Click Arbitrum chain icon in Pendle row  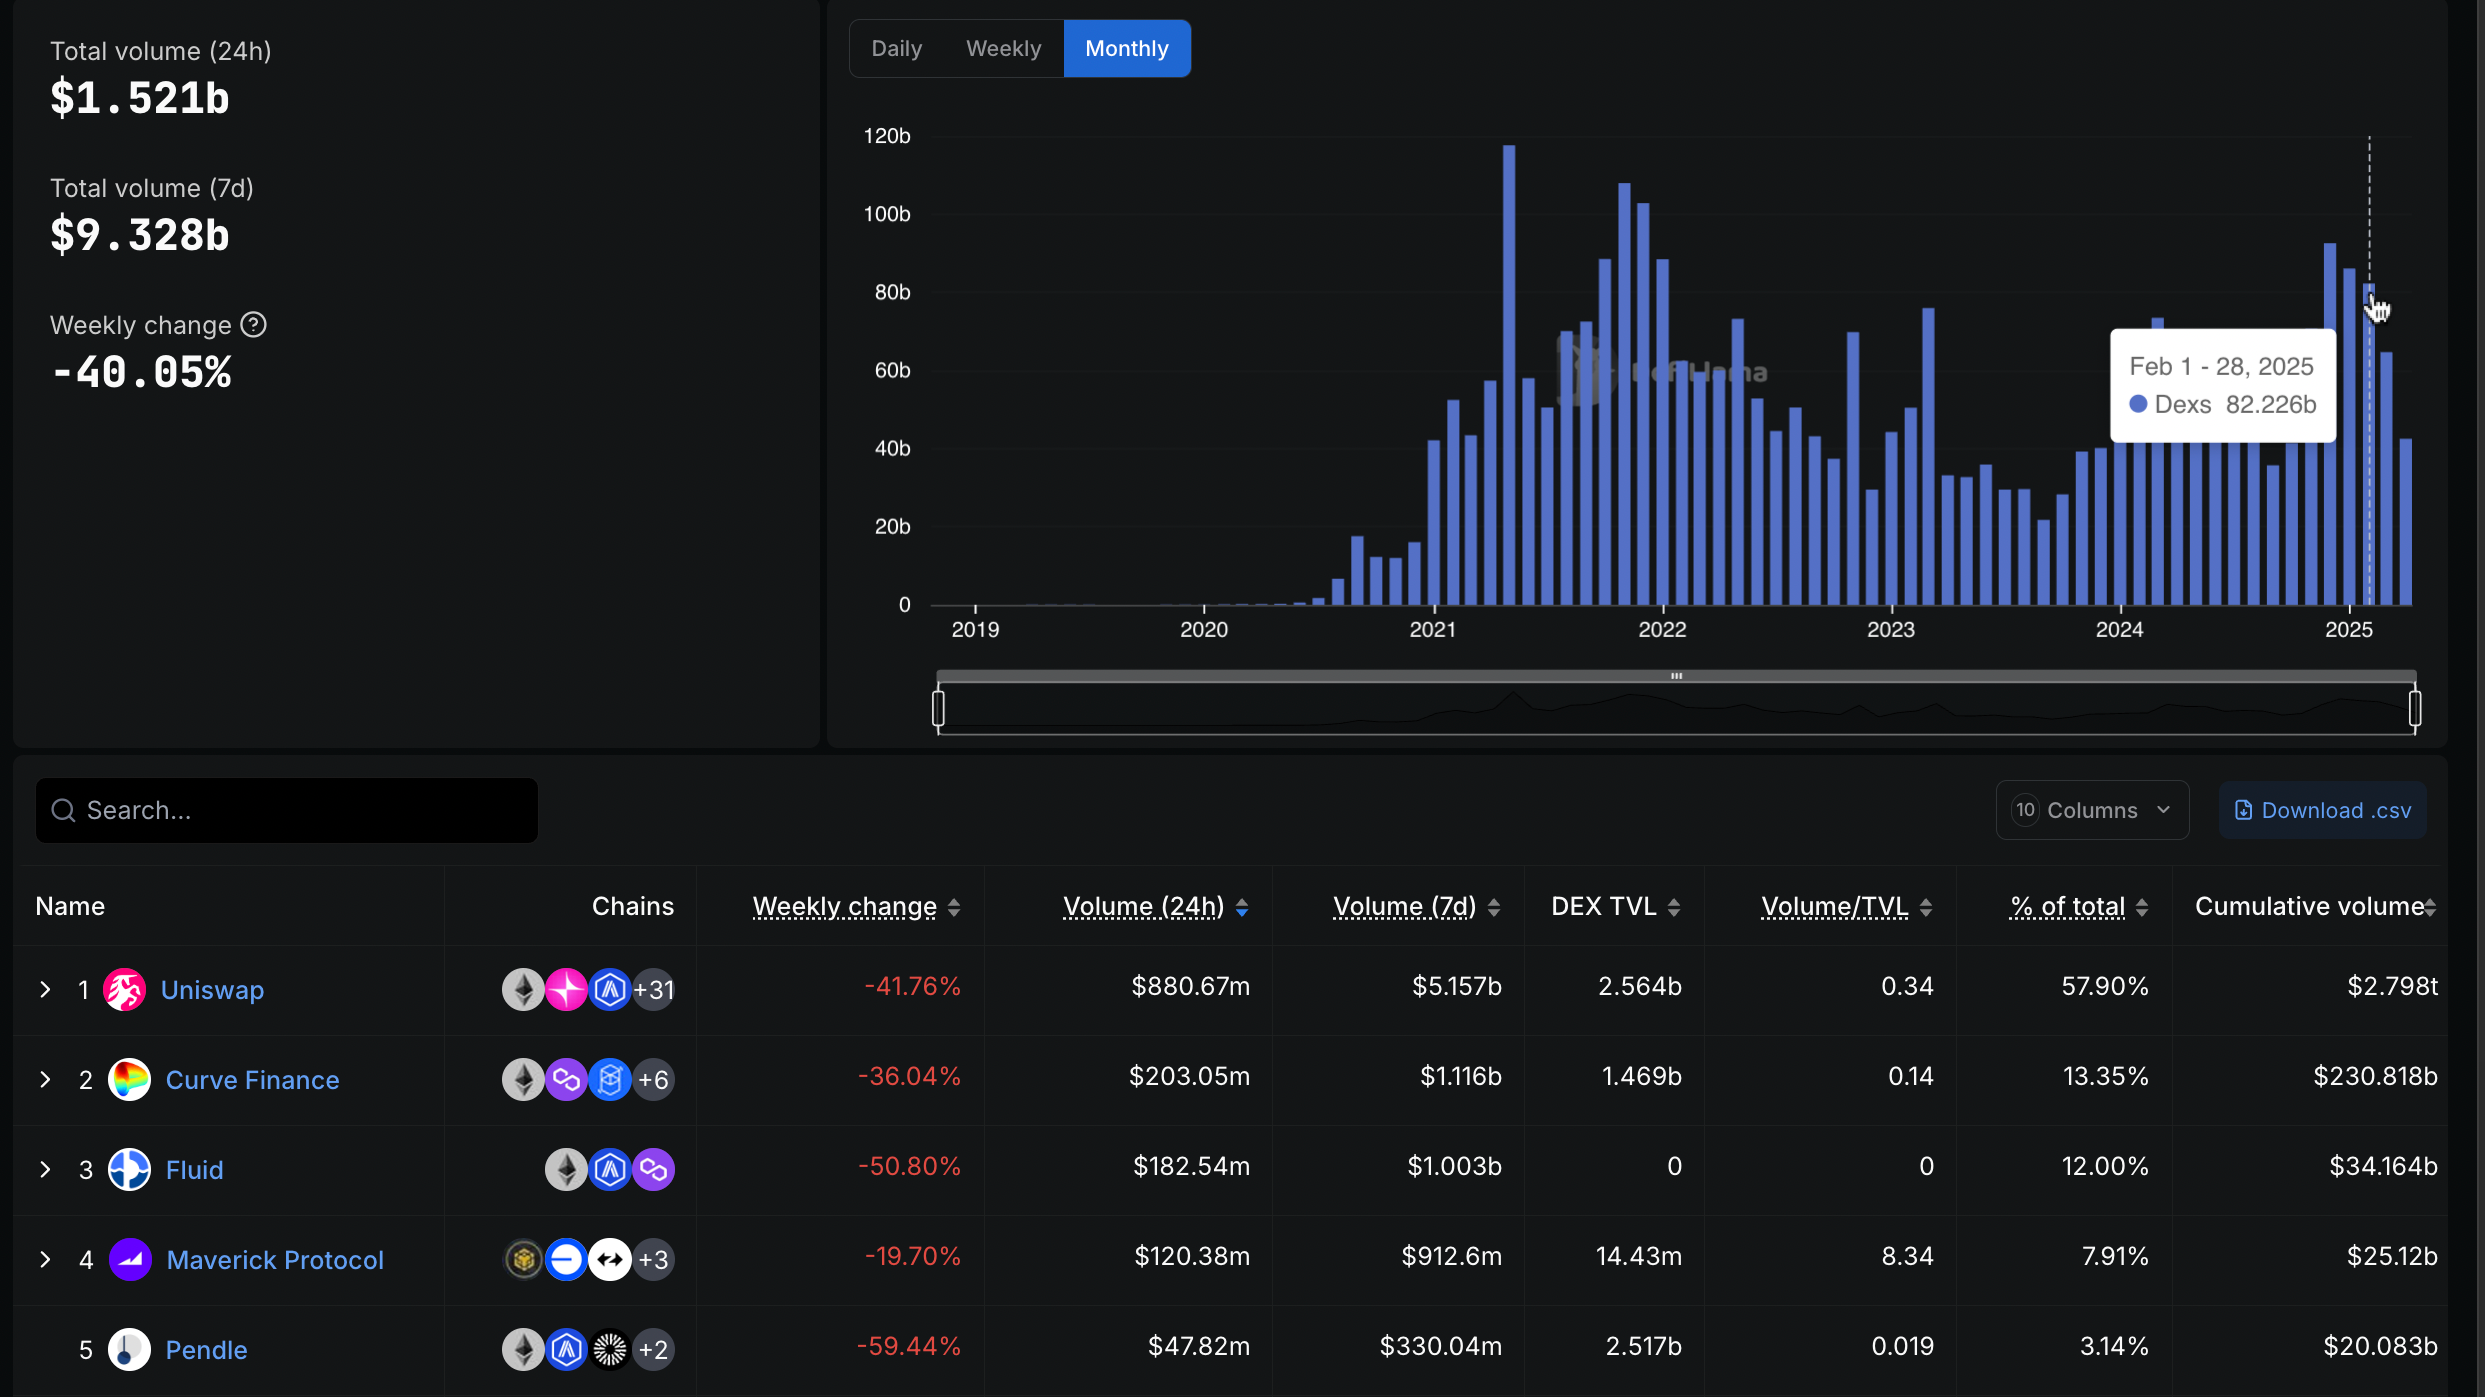(566, 1349)
